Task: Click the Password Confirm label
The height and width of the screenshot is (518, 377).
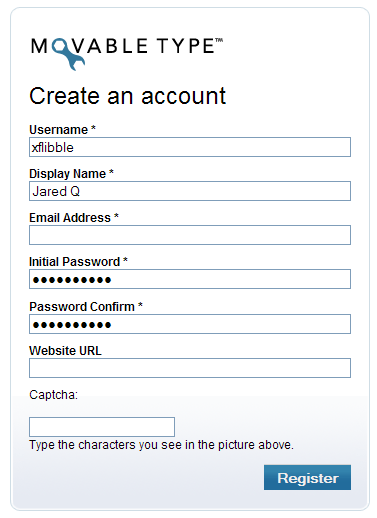Action: click(82, 307)
